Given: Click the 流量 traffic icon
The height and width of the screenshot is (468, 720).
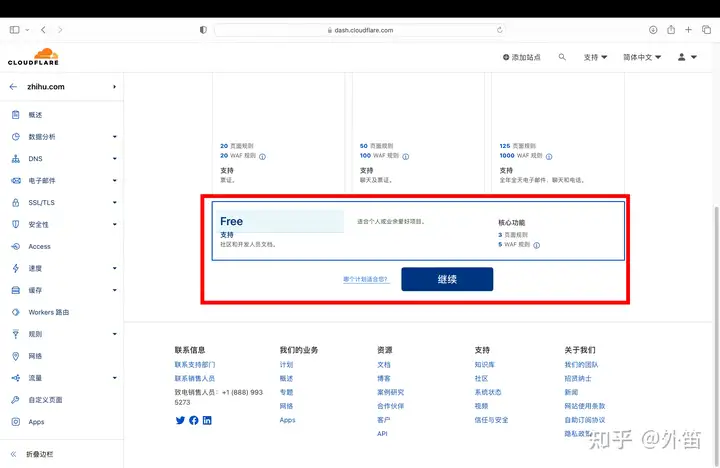Looking at the screenshot, I should coord(16,378).
